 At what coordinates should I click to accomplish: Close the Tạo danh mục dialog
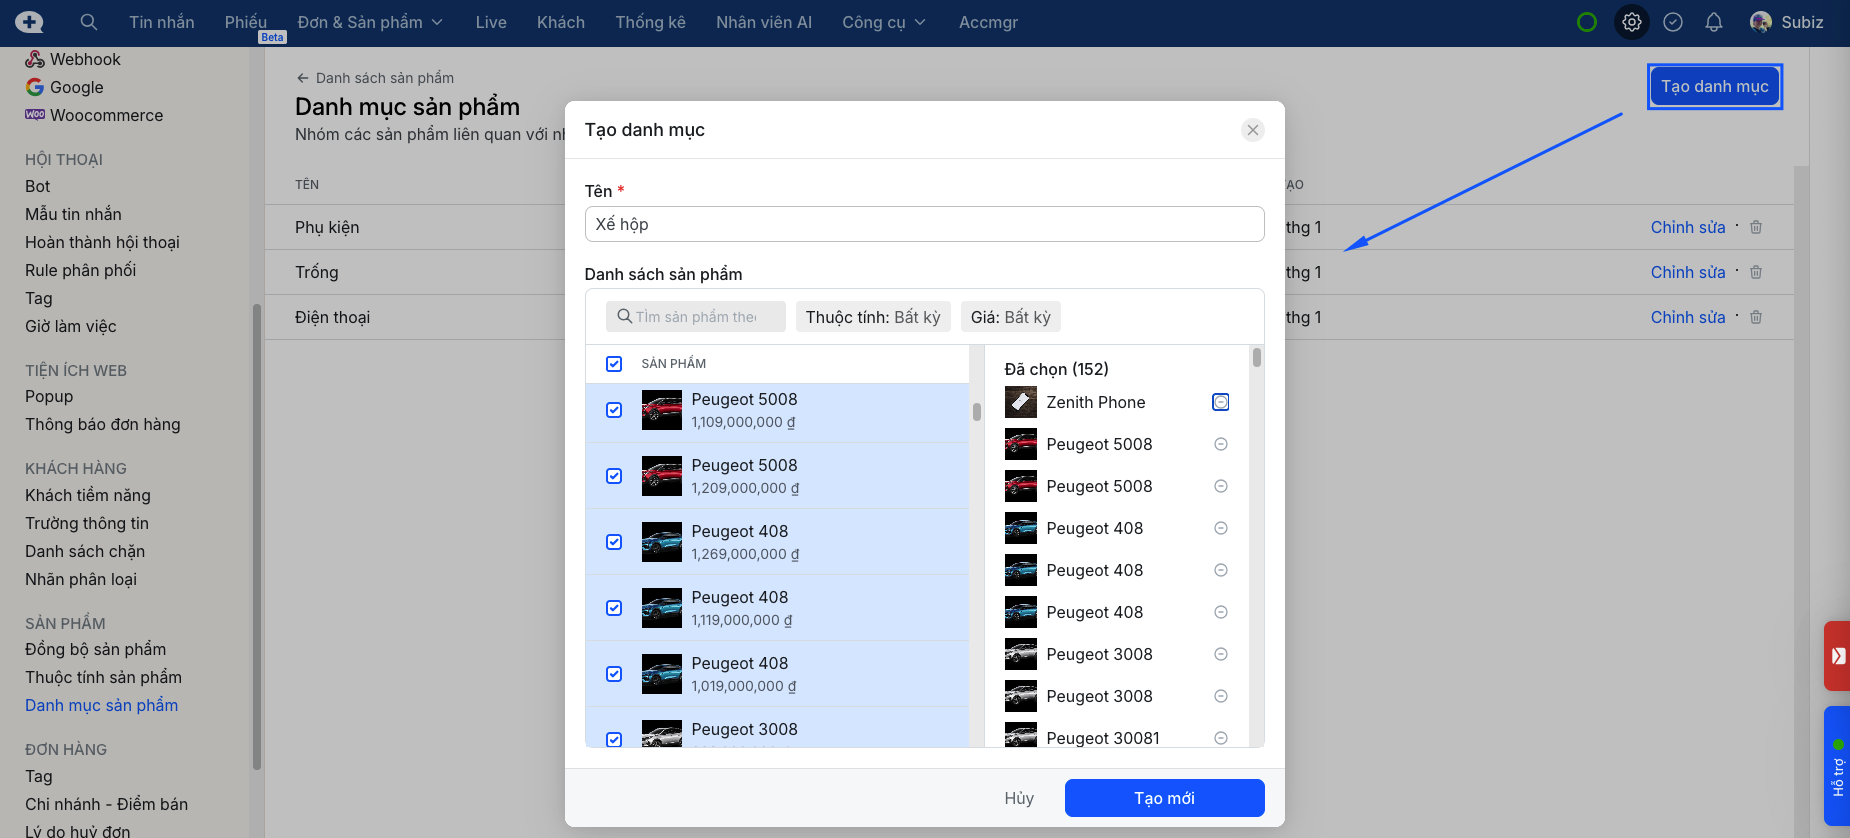tap(1252, 130)
